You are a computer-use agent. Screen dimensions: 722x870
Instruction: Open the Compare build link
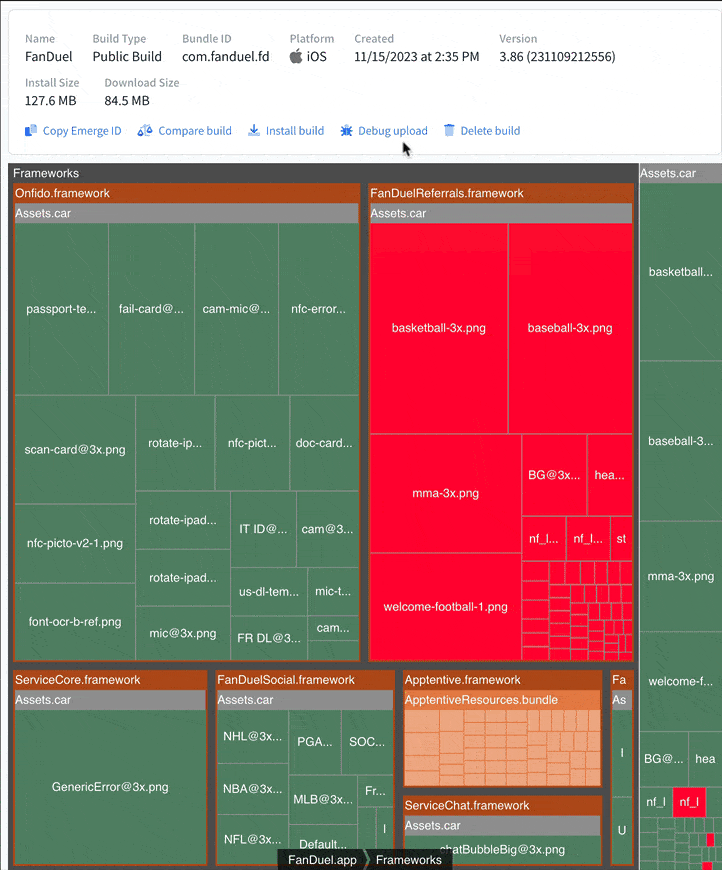(x=194, y=131)
